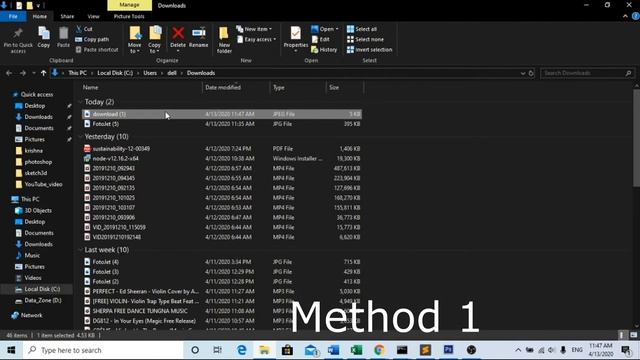
Task: Expand the Easy access dropdown
Action: coord(275,39)
